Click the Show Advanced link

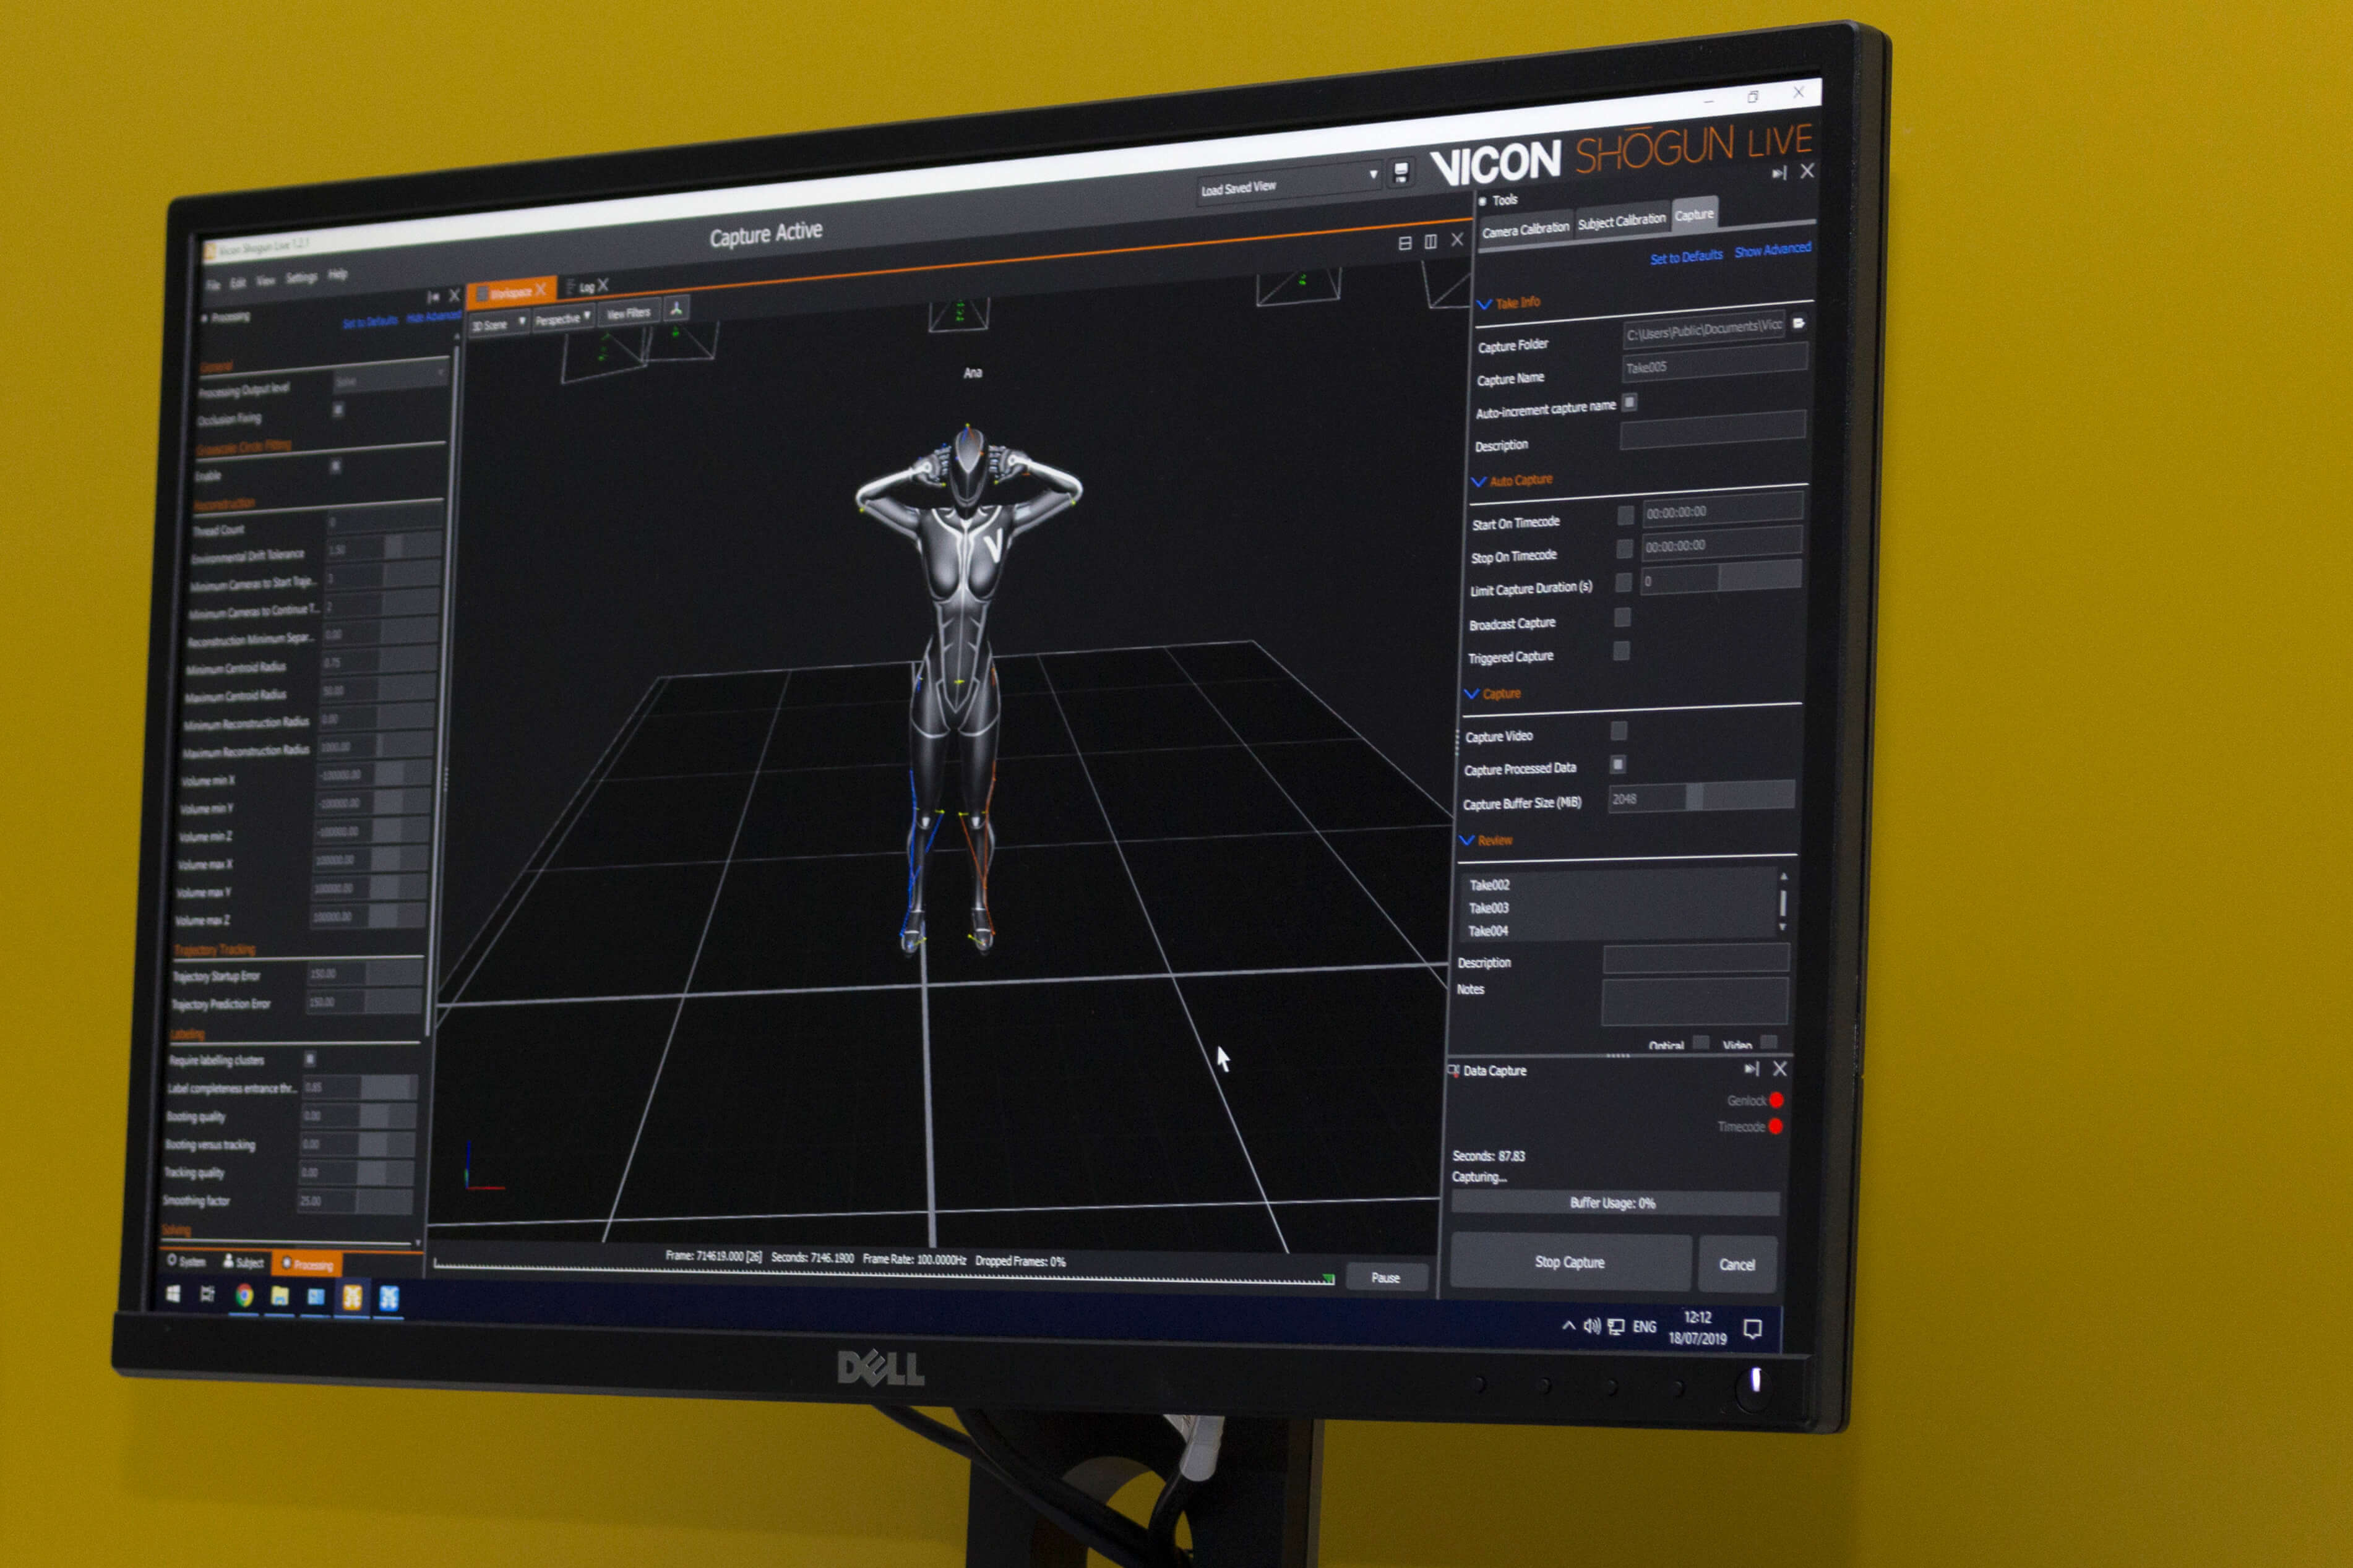pyautogui.click(x=1772, y=249)
